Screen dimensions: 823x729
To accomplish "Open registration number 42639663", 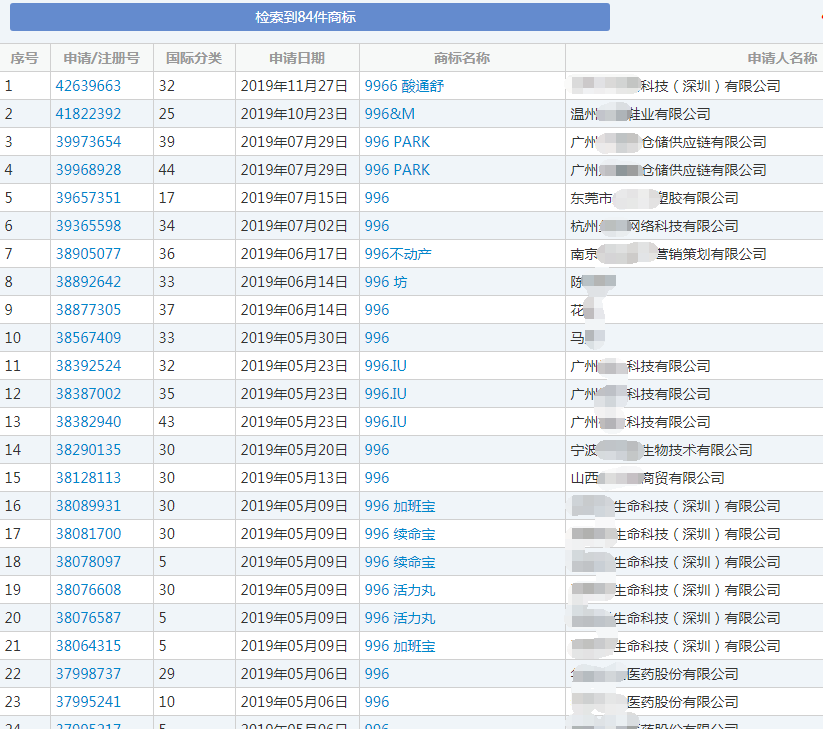I will coord(88,86).
